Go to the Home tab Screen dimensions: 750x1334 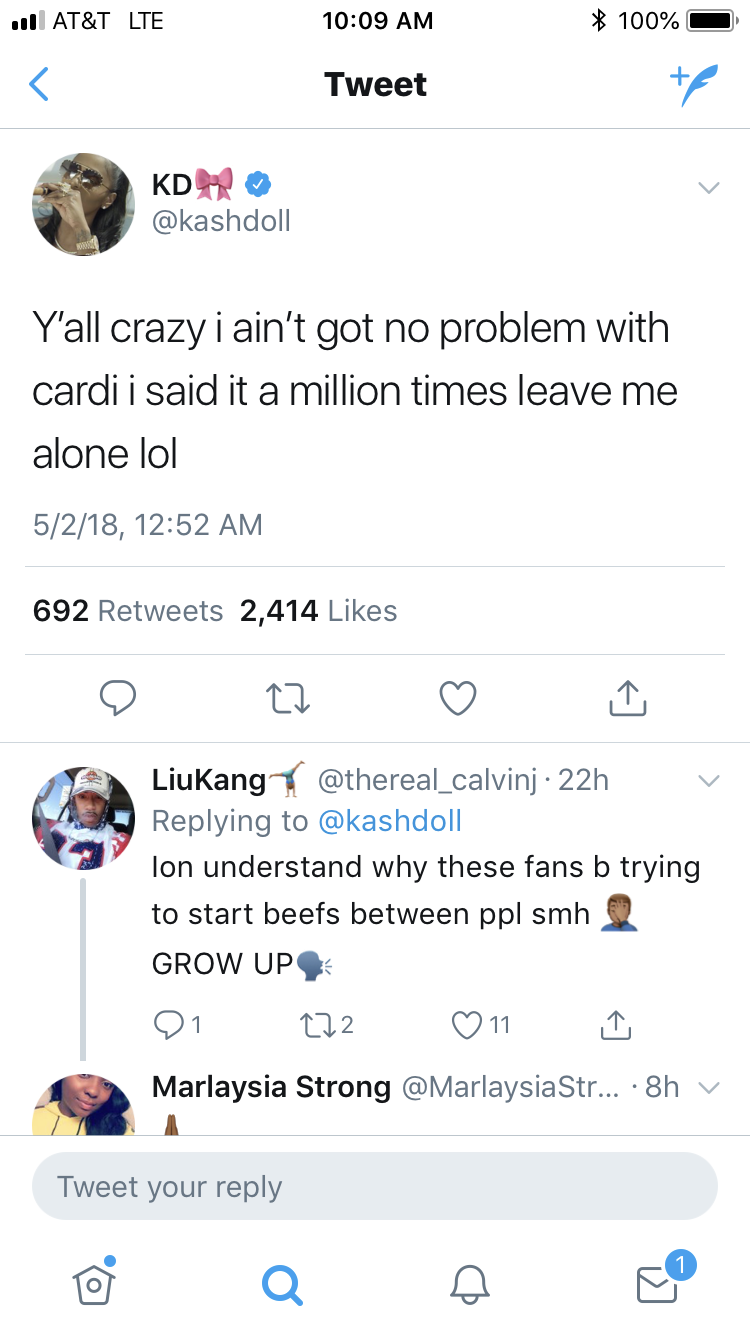93,1282
